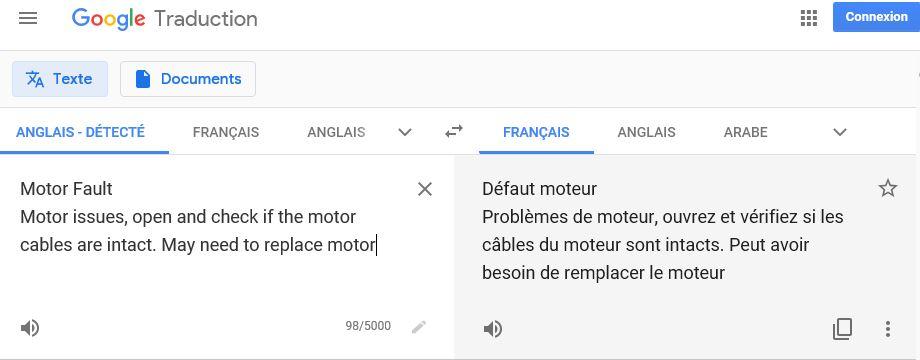
Task: Choose Français as source language
Action: click(226, 132)
